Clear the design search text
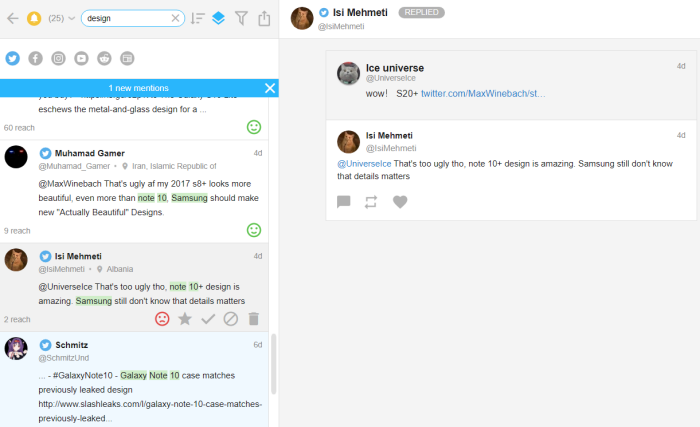The height and width of the screenshot is (427, 700). [175, 18]
